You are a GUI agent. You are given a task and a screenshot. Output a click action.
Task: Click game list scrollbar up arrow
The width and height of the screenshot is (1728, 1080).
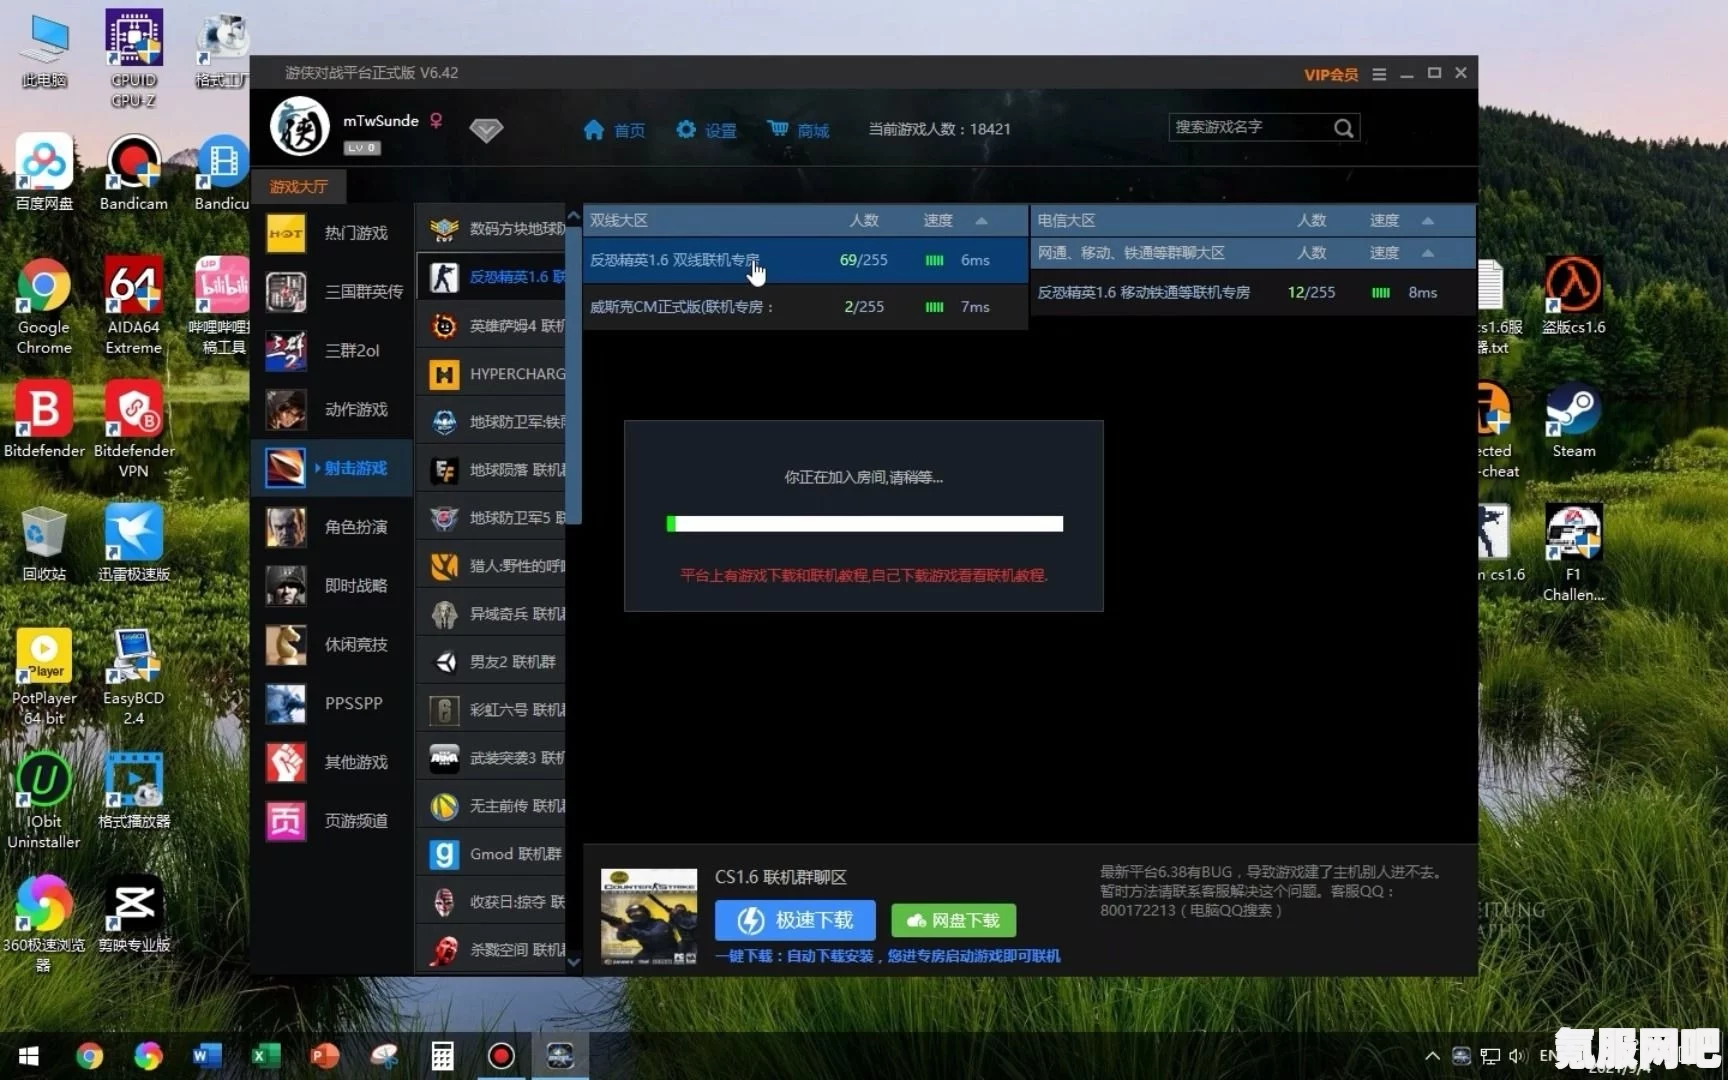coord(573,216)
